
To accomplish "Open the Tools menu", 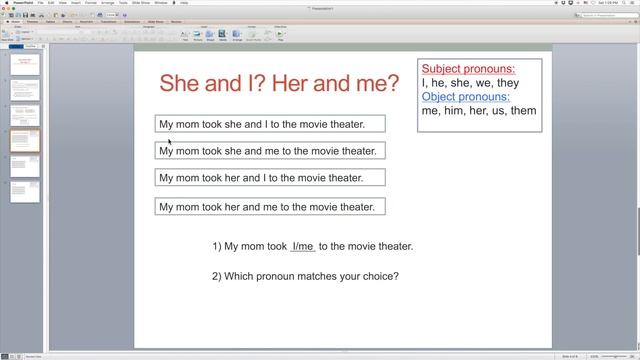I will pos(123,3).
